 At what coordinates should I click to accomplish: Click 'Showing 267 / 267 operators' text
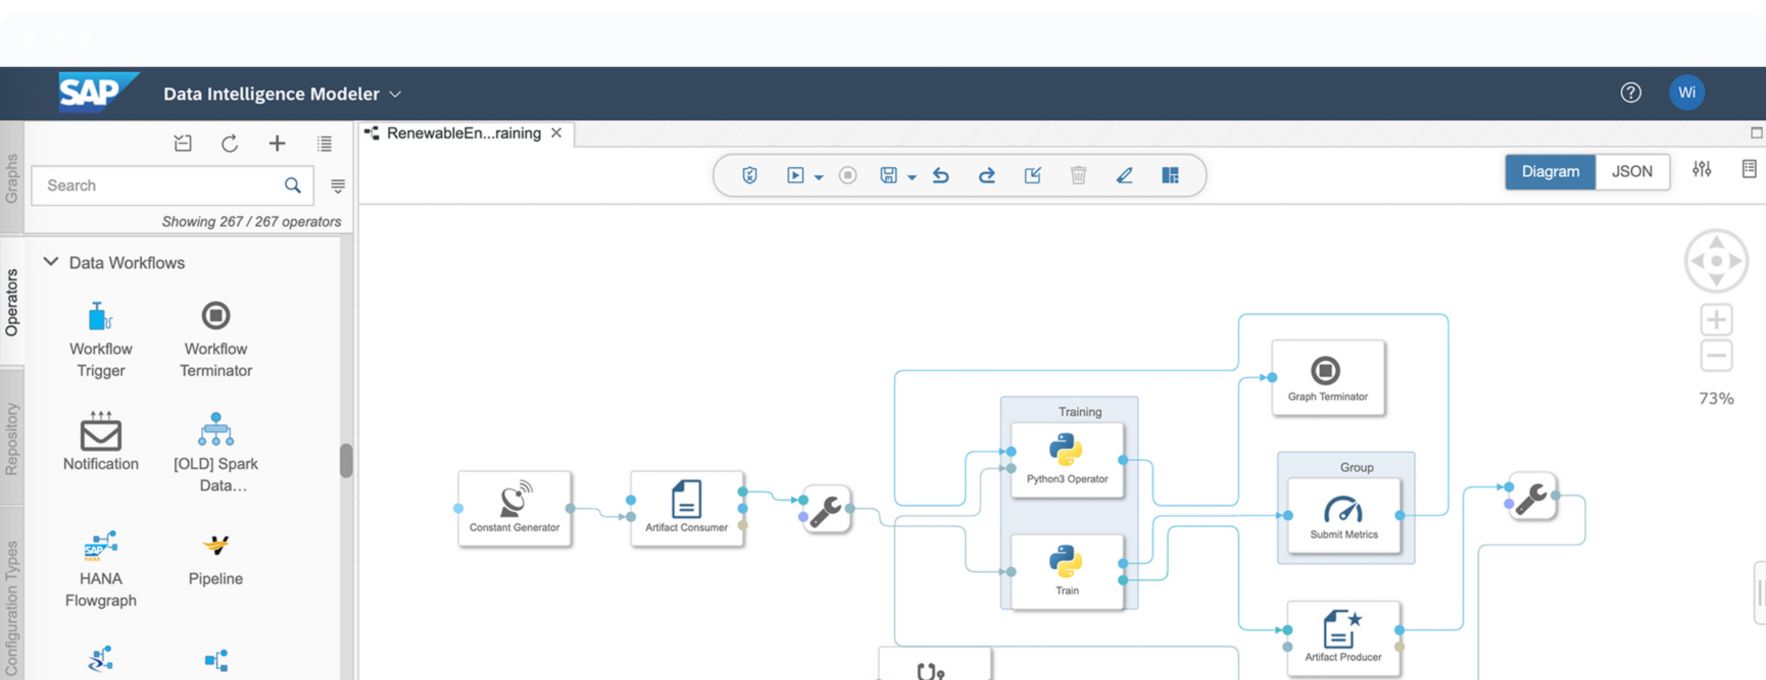click(251, 222)
